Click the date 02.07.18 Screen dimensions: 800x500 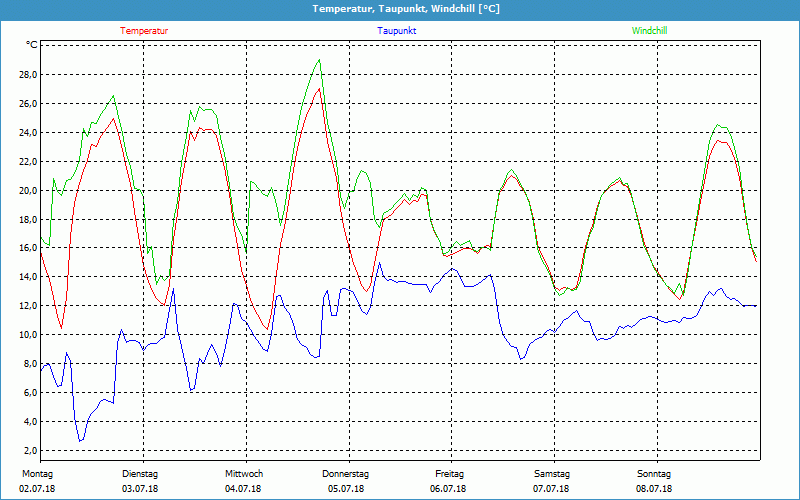[37, 489]
